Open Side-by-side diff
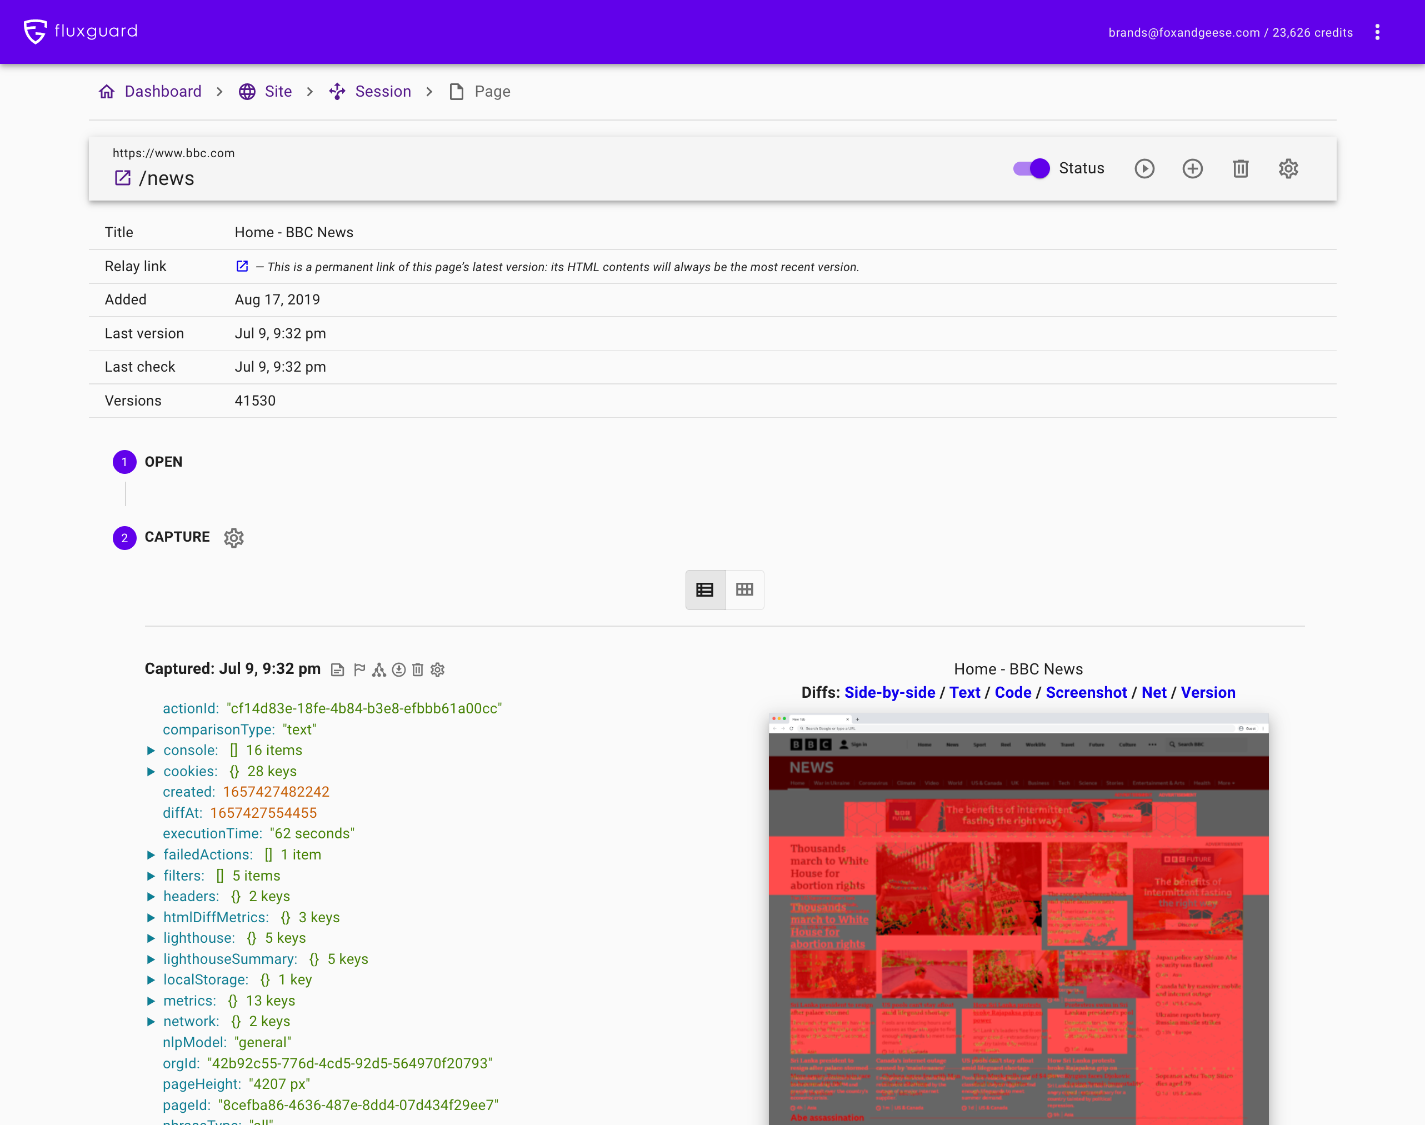 [890, 692]
